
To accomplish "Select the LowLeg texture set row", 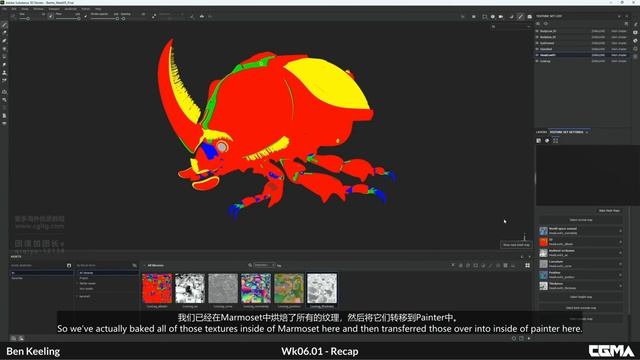I will tap(581, 61).
